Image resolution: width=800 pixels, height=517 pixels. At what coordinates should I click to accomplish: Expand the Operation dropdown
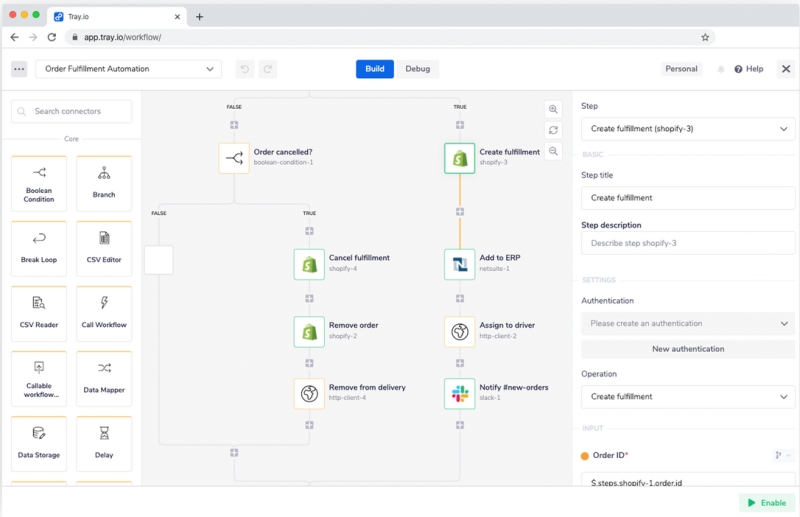tap(688, 397)
